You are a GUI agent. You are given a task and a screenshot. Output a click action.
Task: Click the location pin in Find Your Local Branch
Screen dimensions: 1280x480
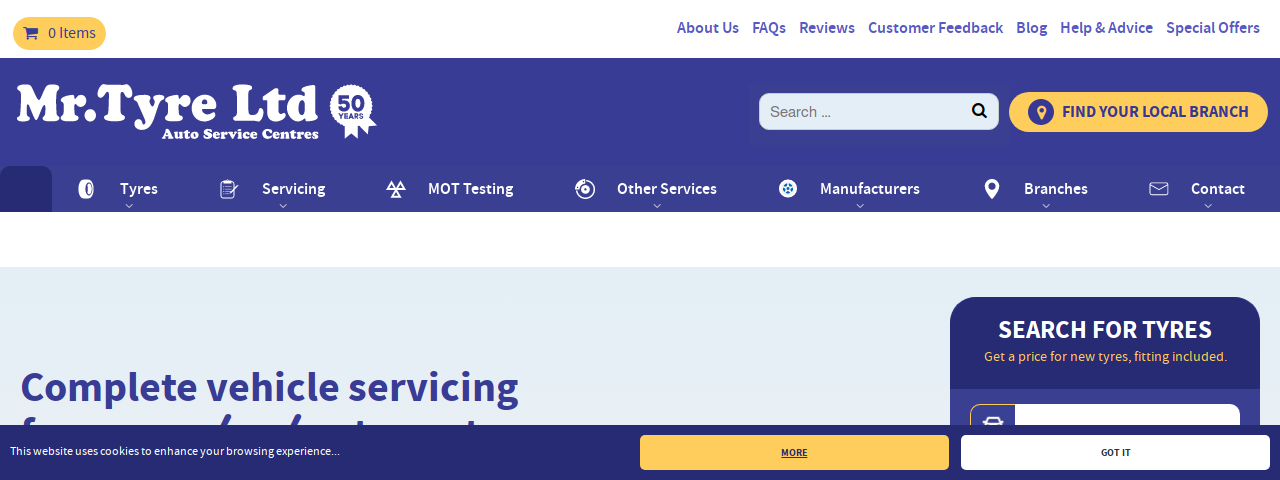click(1041, 112)
